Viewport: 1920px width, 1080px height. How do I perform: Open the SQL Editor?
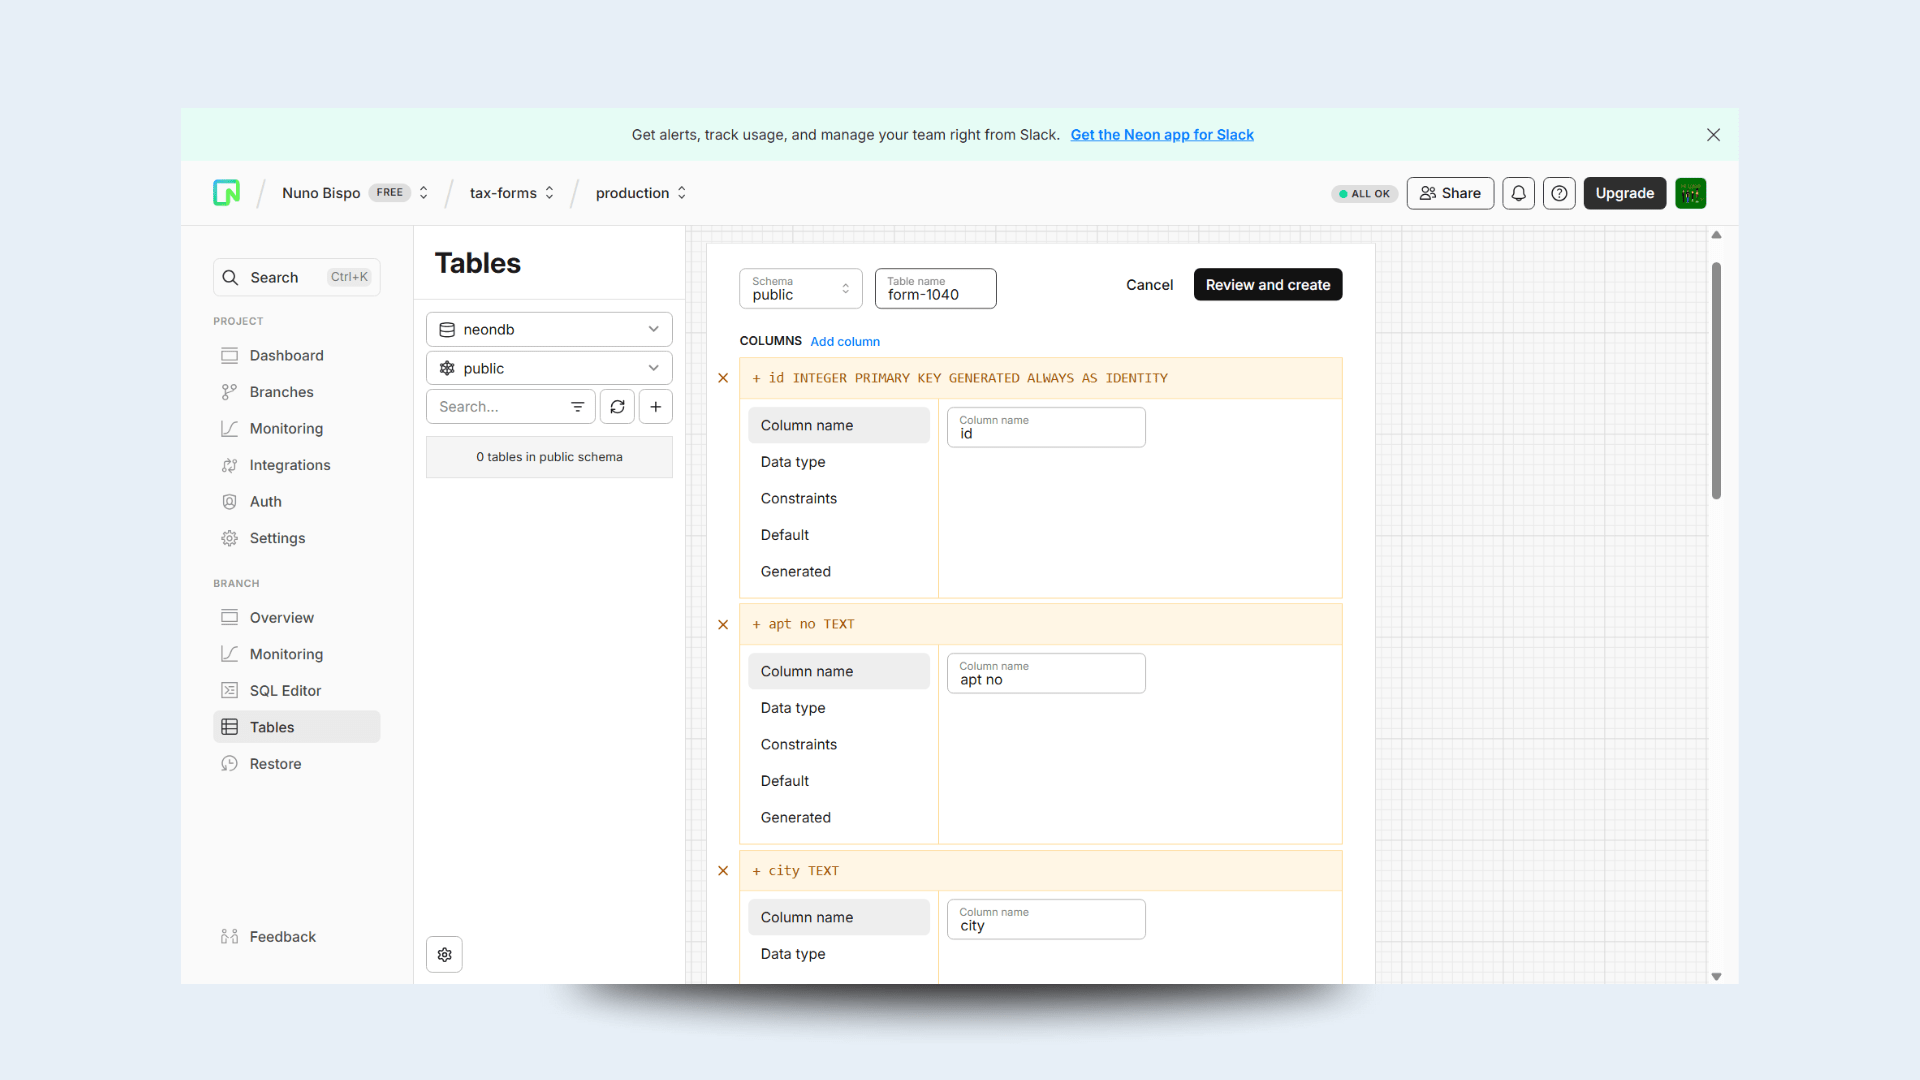click(283, 690)
